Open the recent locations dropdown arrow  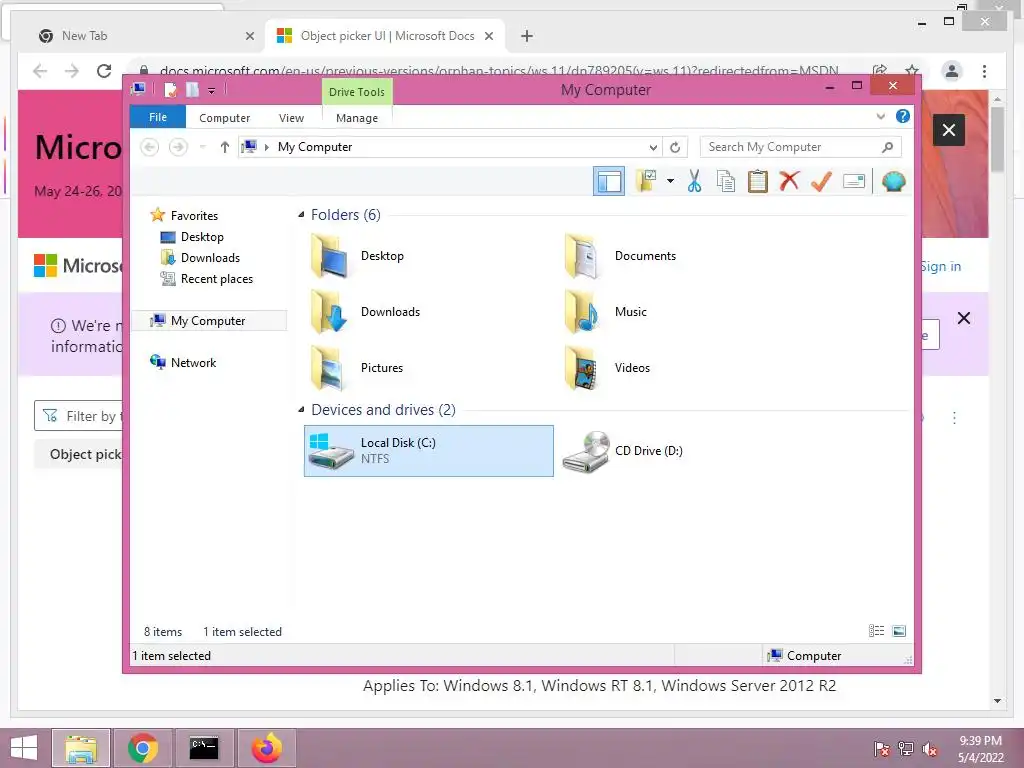coord(202,147)
